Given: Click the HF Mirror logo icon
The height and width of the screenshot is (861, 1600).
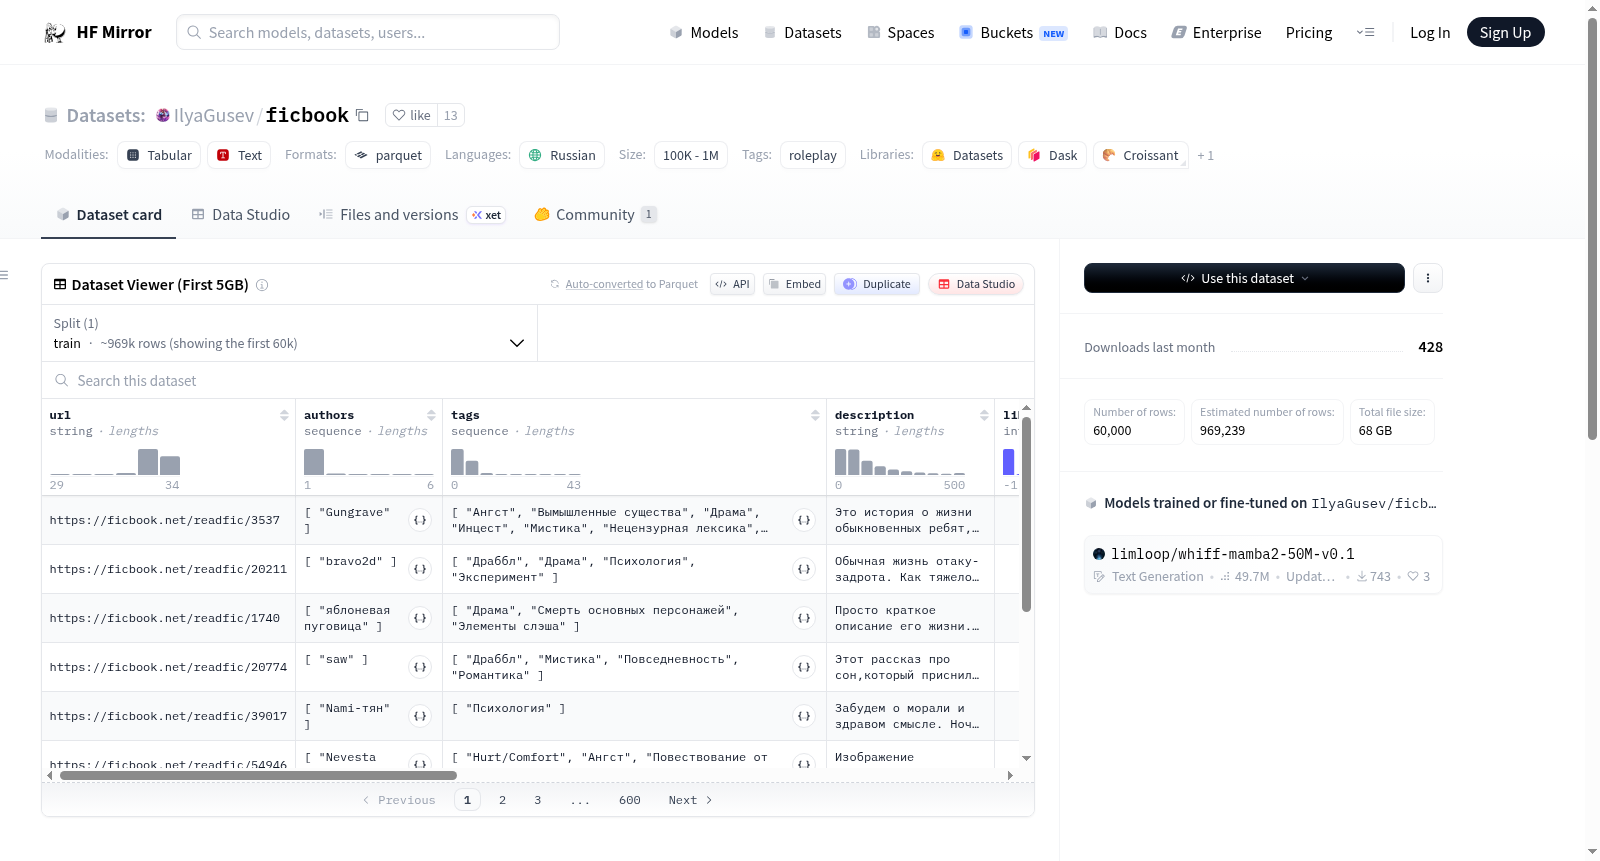Looking at the screenshot, I should coord(55,33).
